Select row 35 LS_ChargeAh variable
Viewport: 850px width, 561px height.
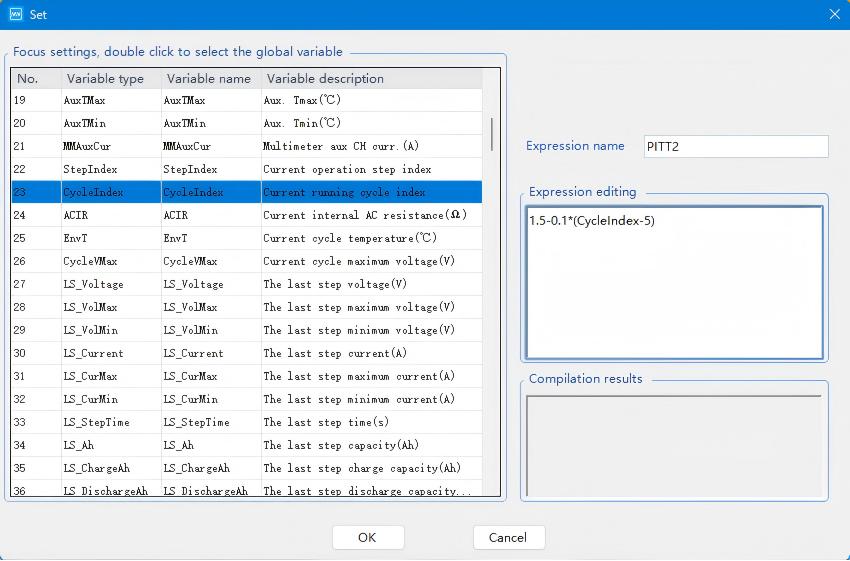pyautogui.click(x=247, y=468)
